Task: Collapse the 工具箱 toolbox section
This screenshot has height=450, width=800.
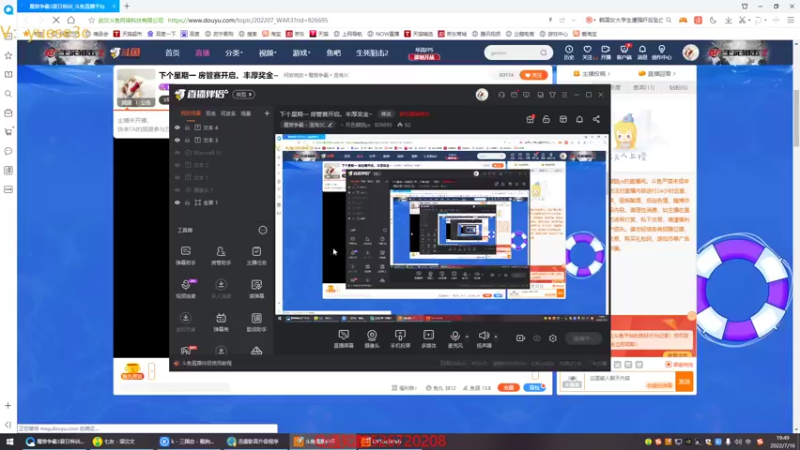Action: click(263, 230)
